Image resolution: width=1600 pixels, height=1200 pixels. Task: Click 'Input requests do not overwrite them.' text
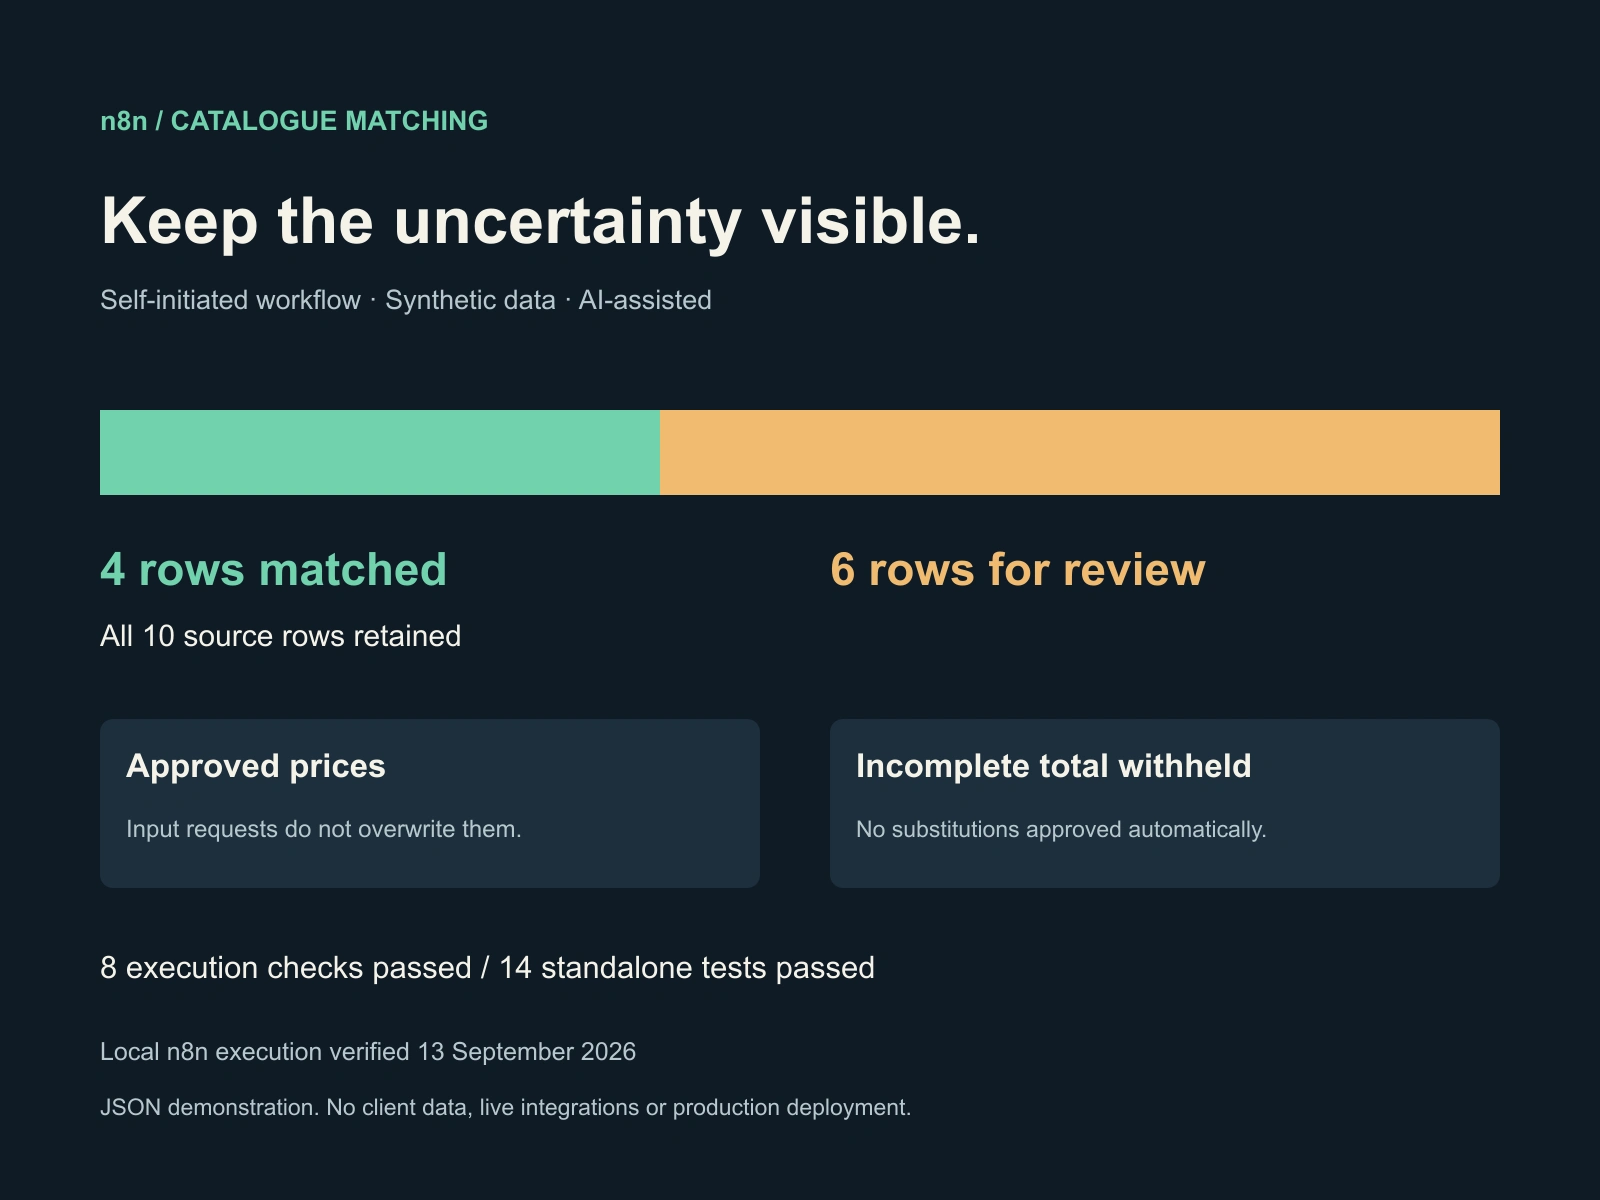(324, 829)
